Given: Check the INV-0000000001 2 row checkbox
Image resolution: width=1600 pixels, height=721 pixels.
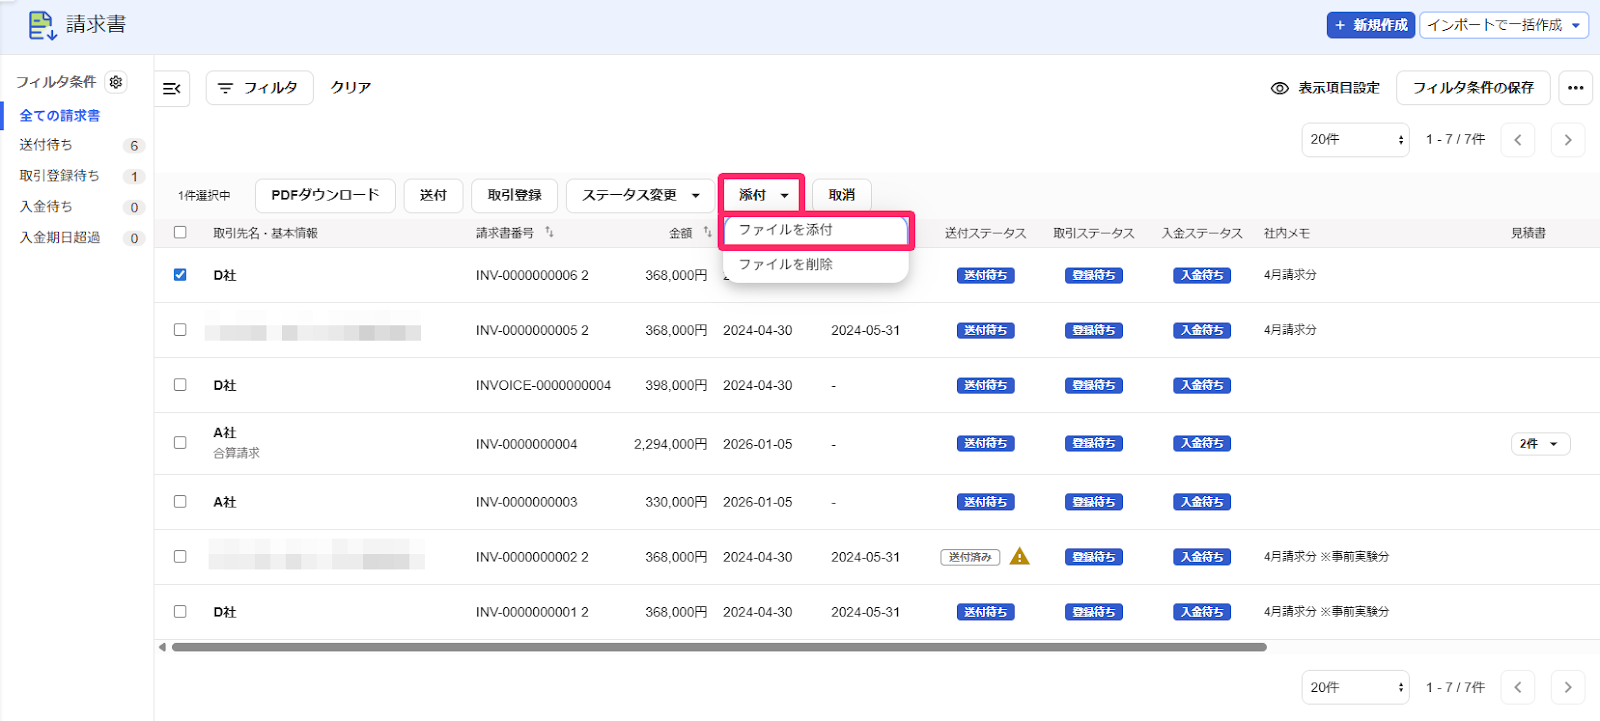Looking at the screenshot, I should [180, 611].
